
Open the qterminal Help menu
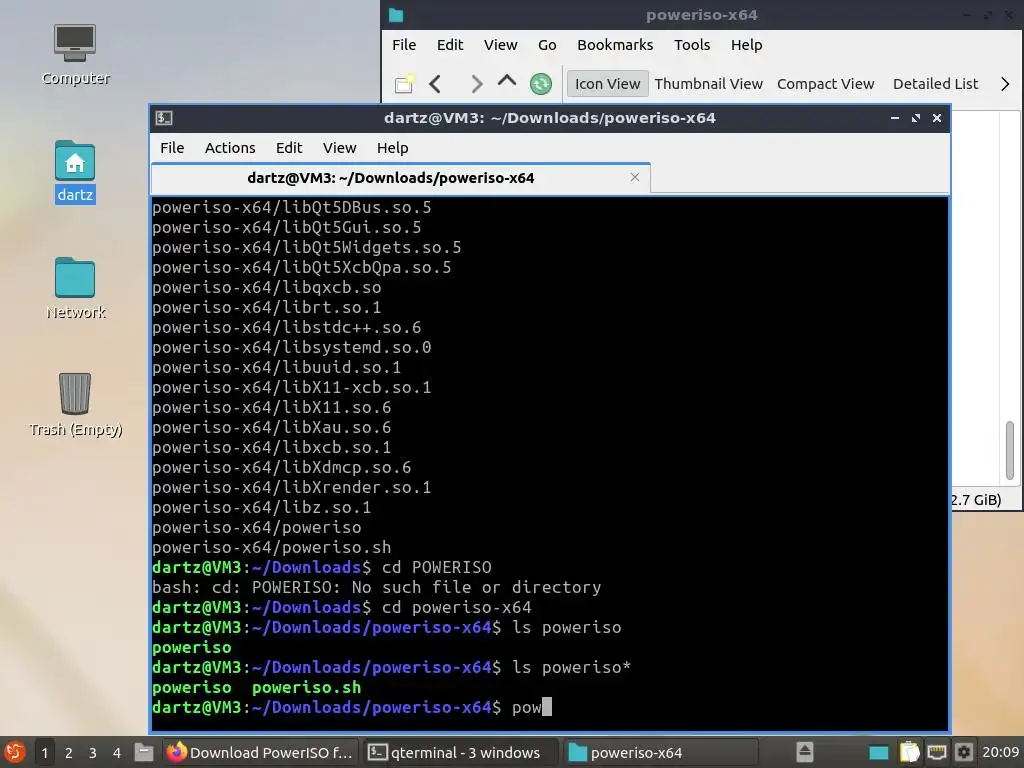(x=392, y=148)
